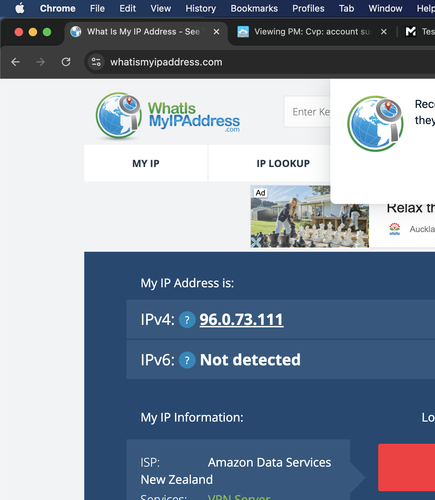This screenshot has width=435, height=500.
Task: Click the forward navigation arrow
Action: point(40,62)
